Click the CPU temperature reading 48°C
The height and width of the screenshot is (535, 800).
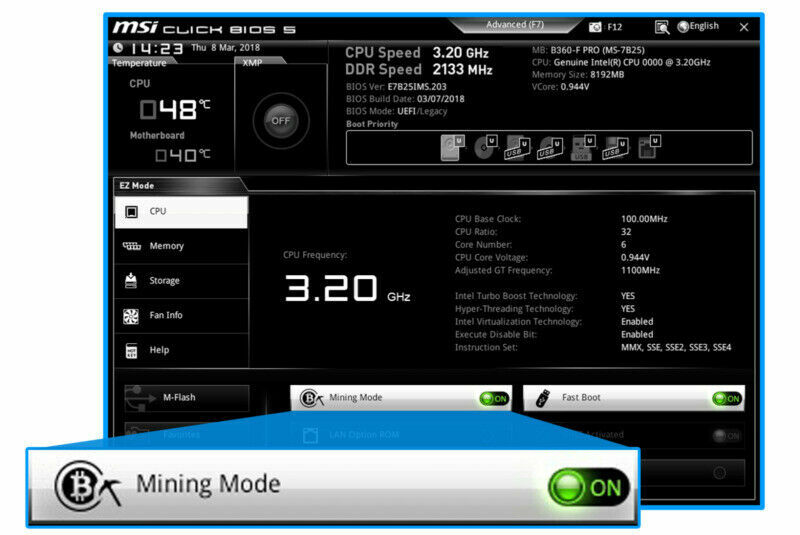click(175, 109)
